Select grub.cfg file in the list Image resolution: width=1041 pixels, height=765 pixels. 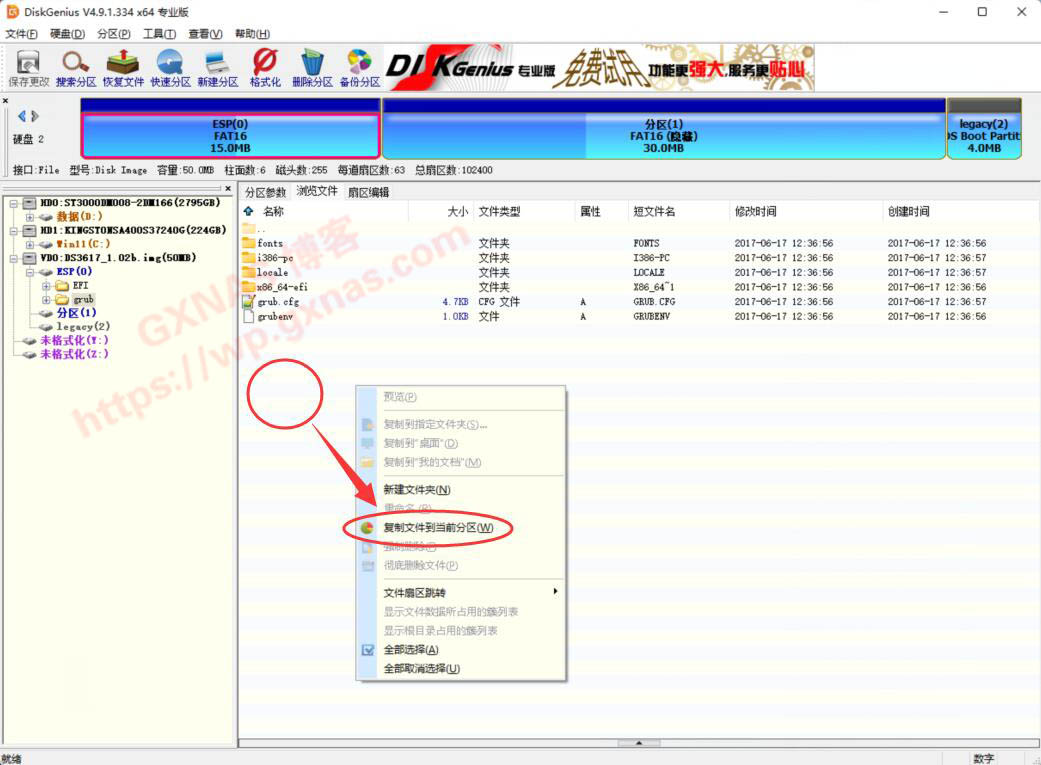[278, 302]
